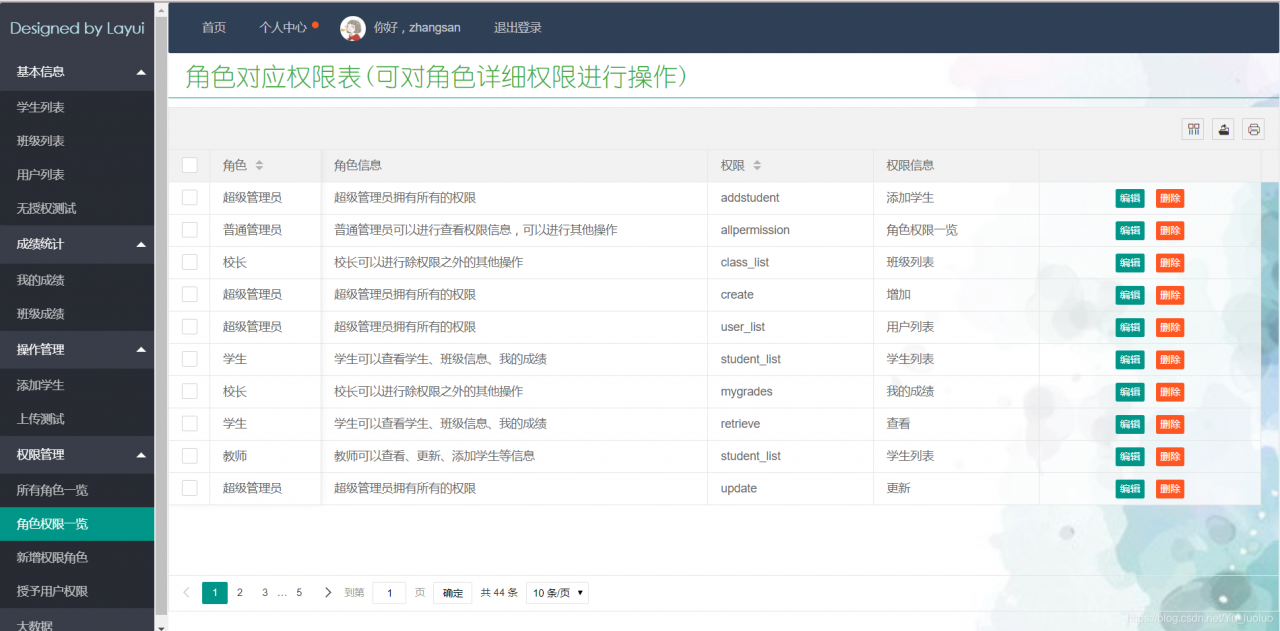Check the checkbox on the 教师 row
This screenshot has width=1280, height=631.
pos(189,456)
